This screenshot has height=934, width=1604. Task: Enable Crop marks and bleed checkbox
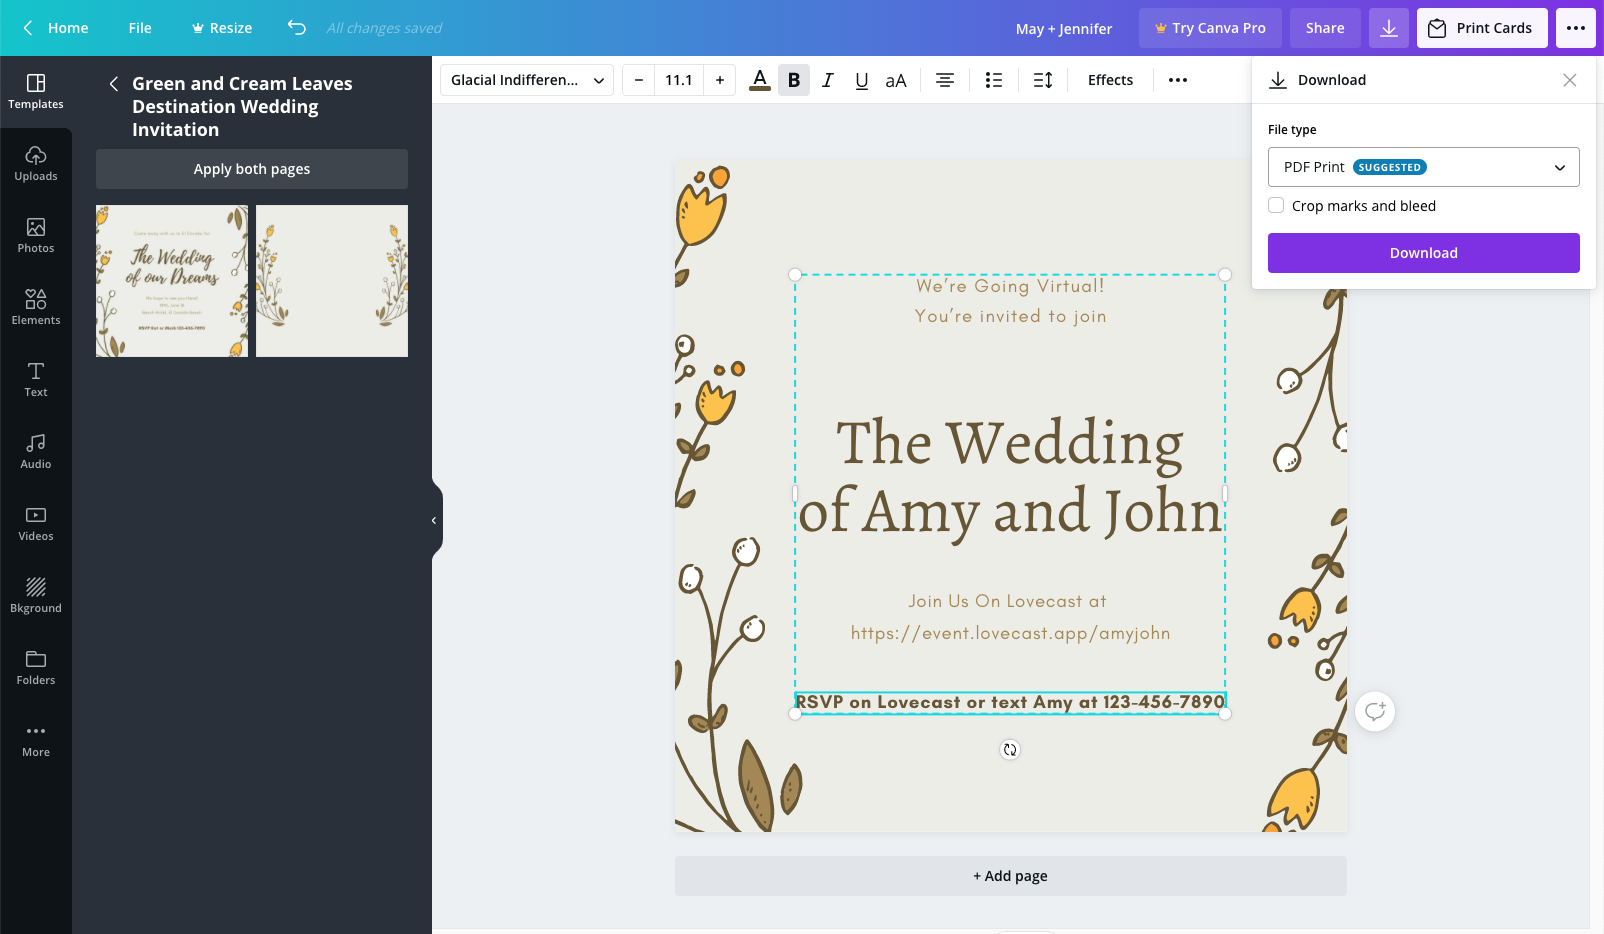coord(1276,205)
